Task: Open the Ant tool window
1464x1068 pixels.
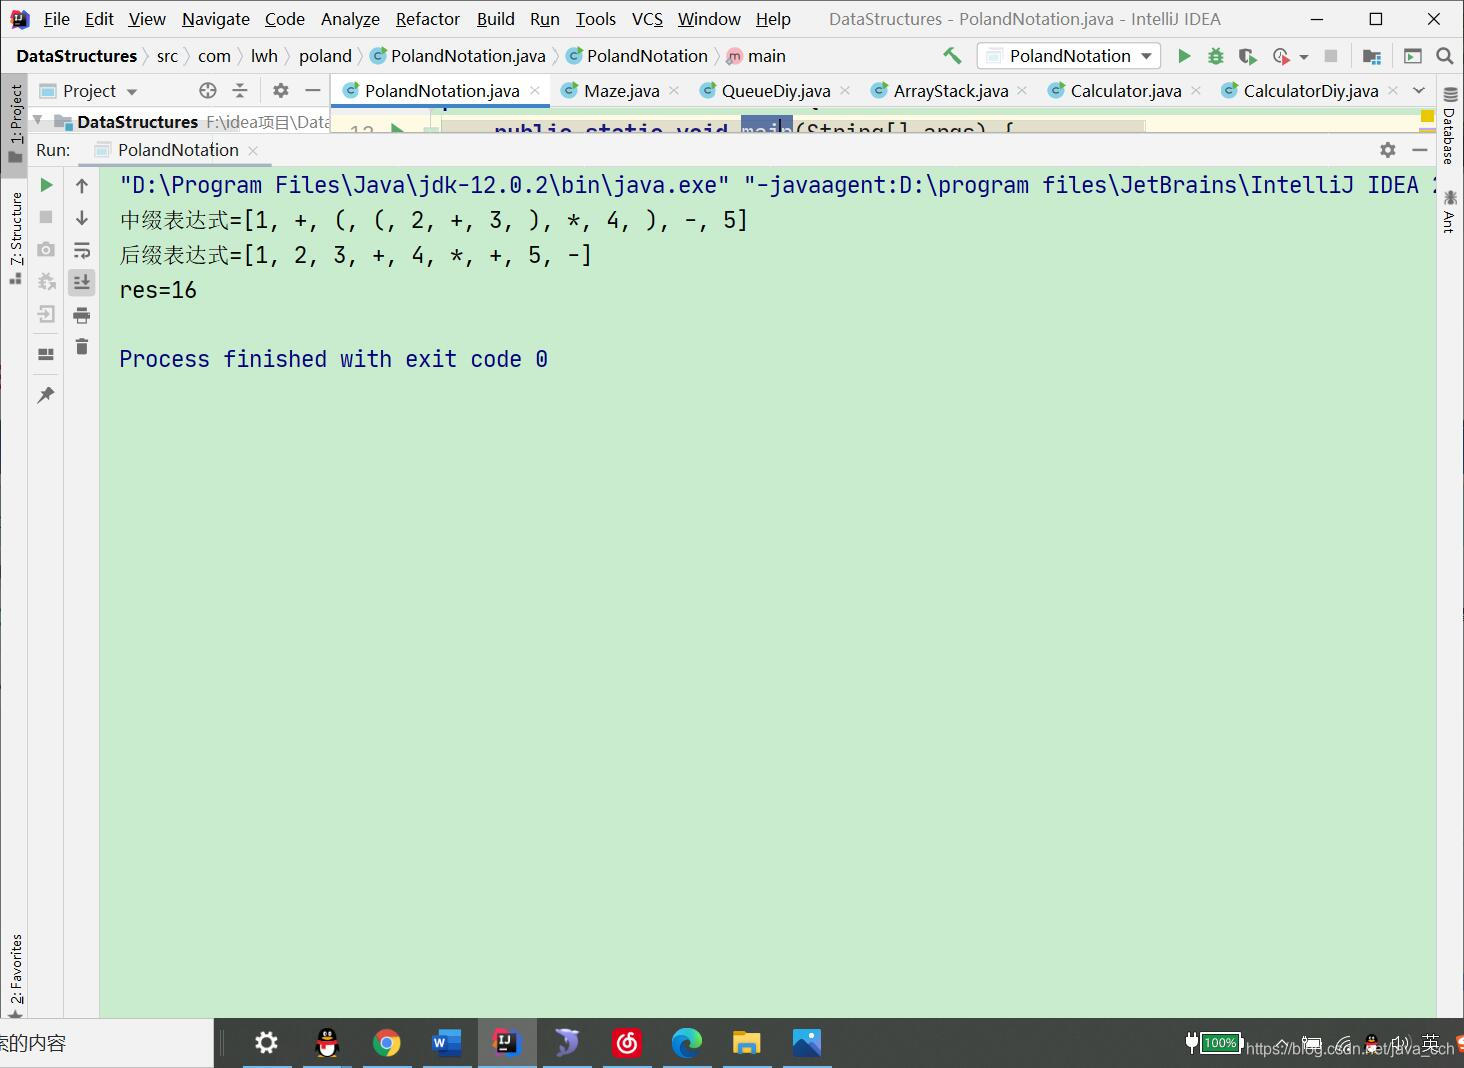Action: (x=1449, y=211)
